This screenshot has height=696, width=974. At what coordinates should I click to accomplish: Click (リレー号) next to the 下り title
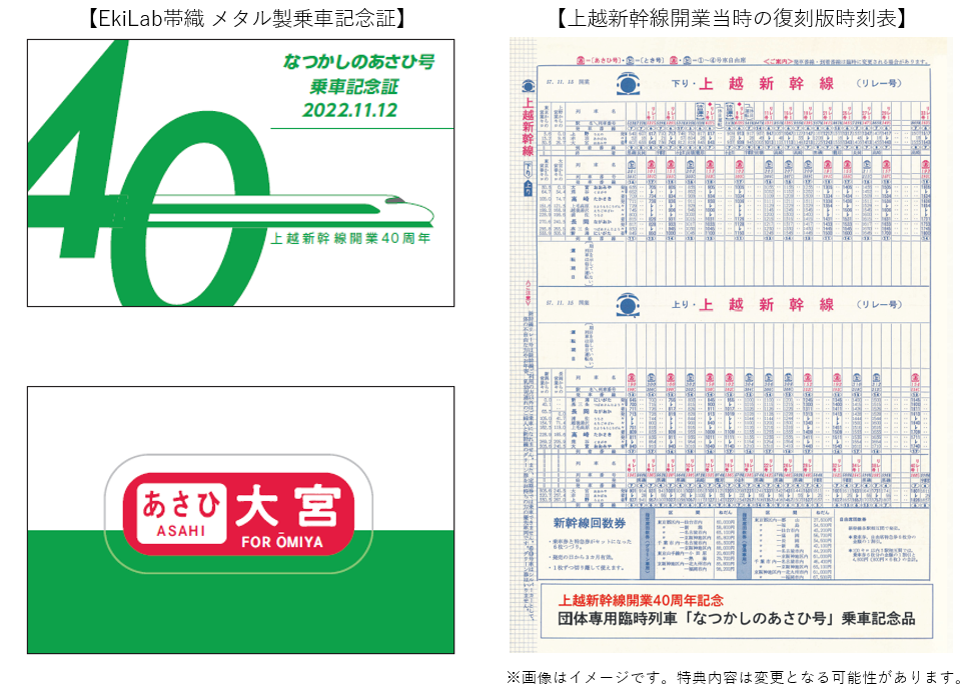click(879, 83)
